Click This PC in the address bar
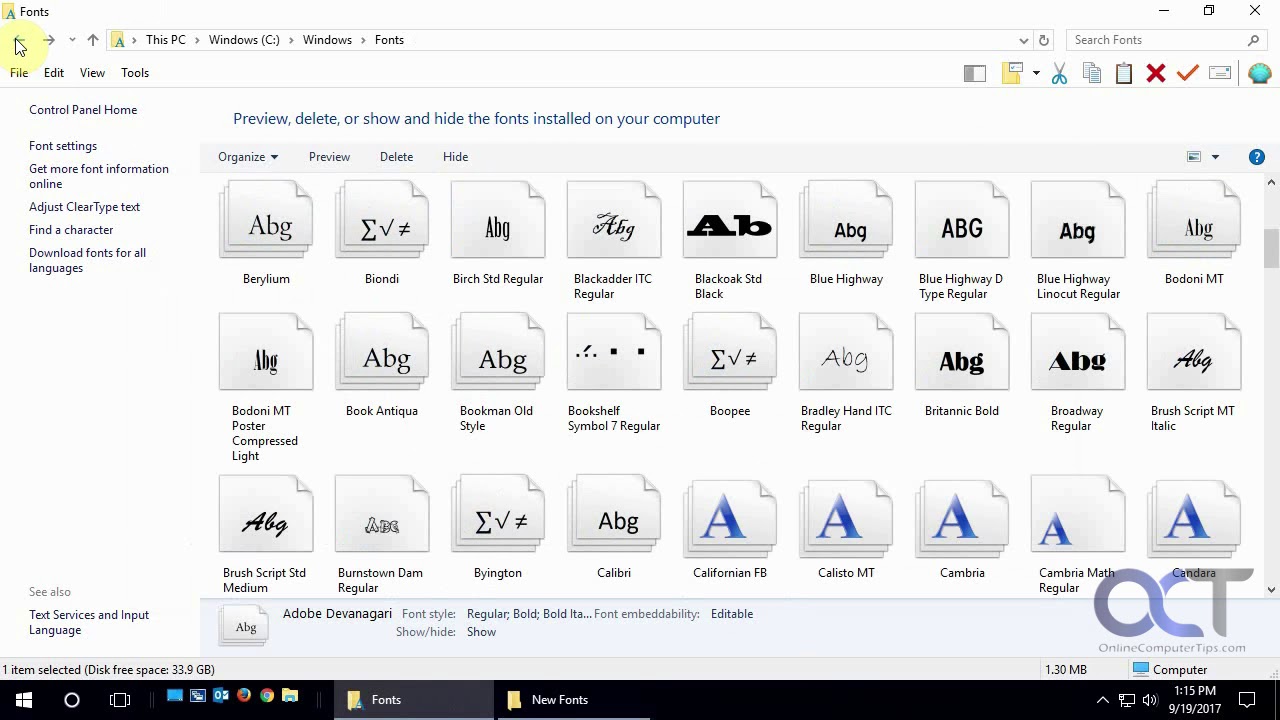1280x720 pixels. 166,40
